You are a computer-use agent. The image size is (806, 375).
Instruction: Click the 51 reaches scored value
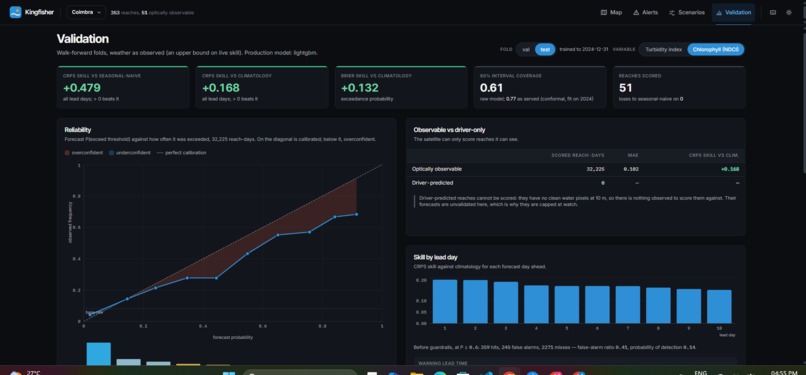pyautogui.click(x=626, y=88)
